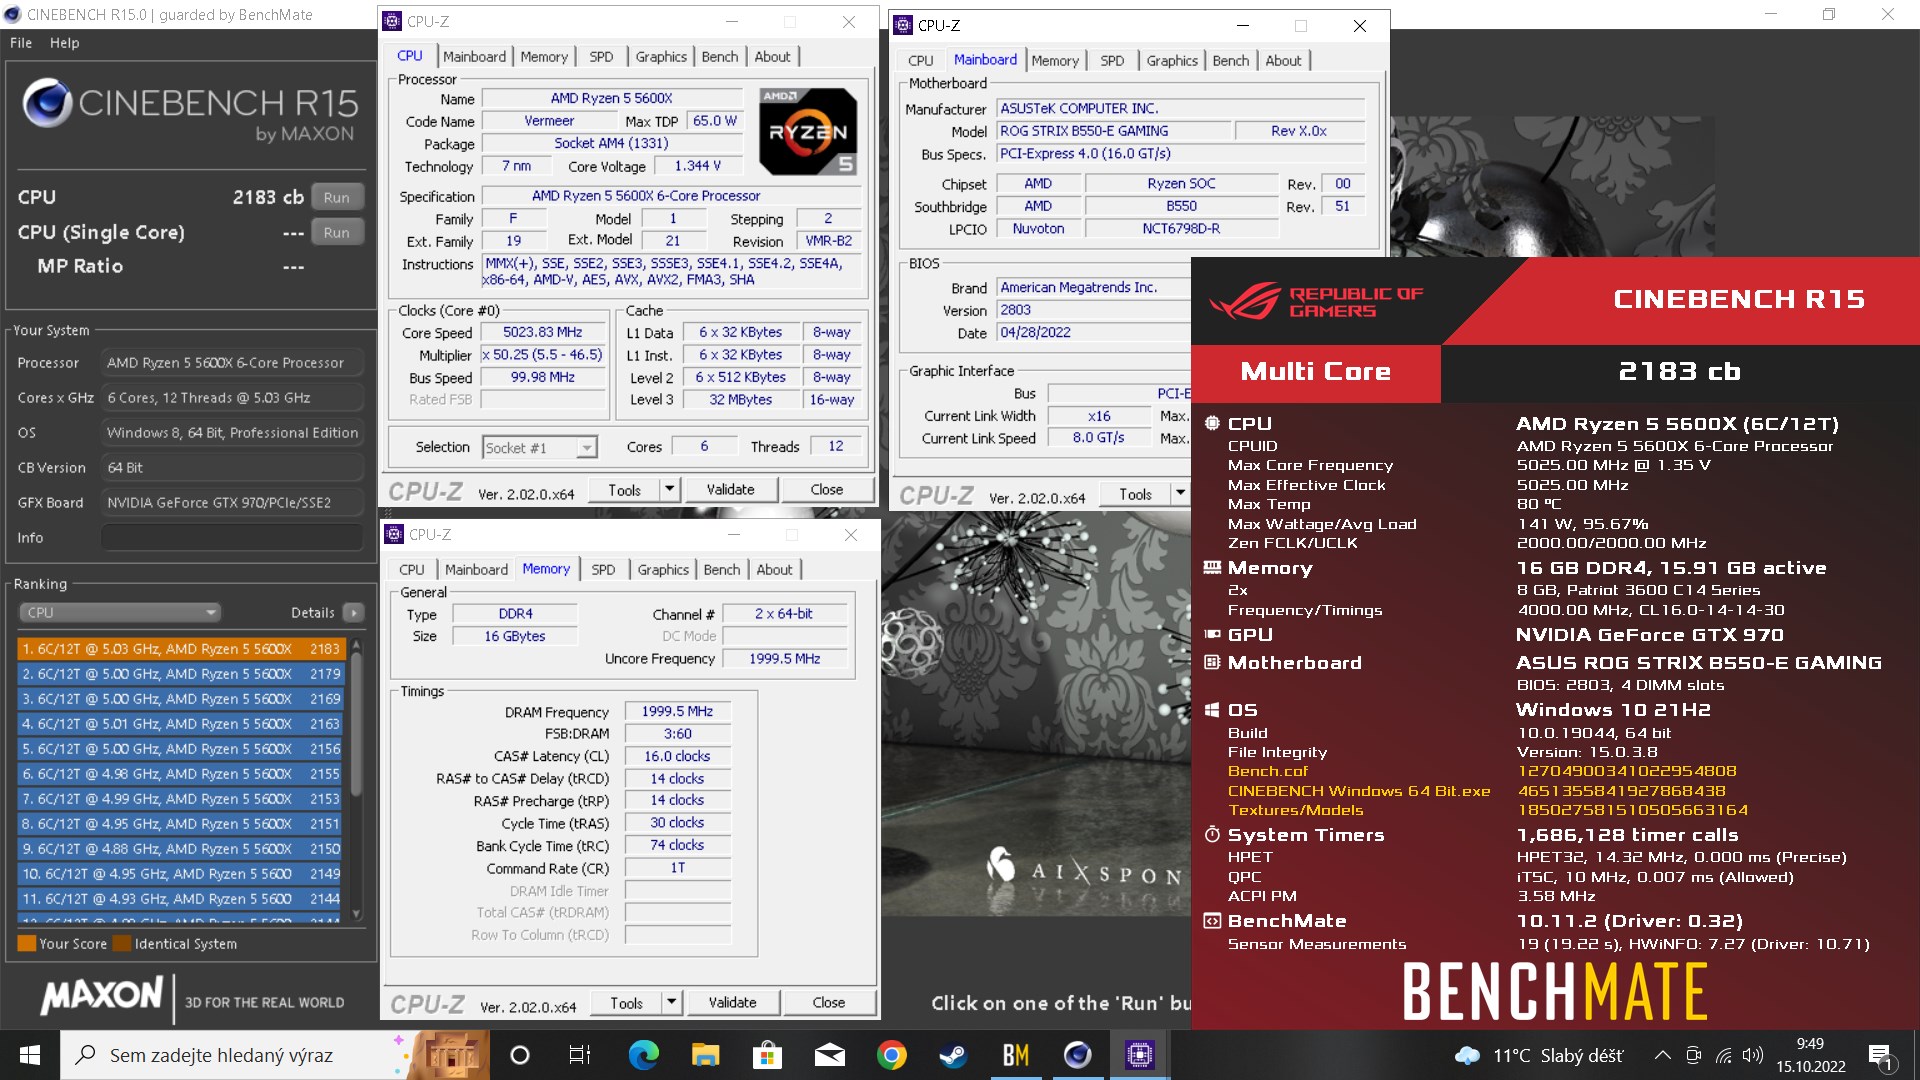Screen dimensions: 1920x1080
Task: Click the CPU score value 2183 cb
Action: [268, 198]
